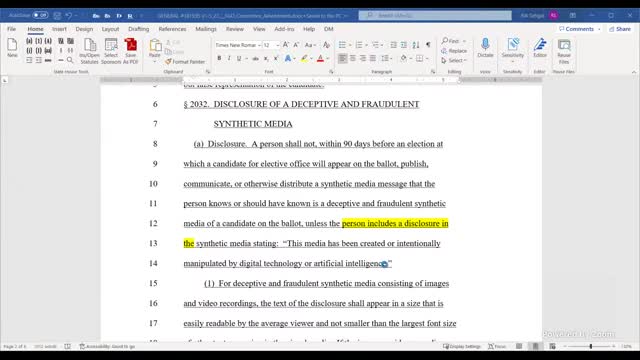Click the search box in title bar

(x=435, y=15)
